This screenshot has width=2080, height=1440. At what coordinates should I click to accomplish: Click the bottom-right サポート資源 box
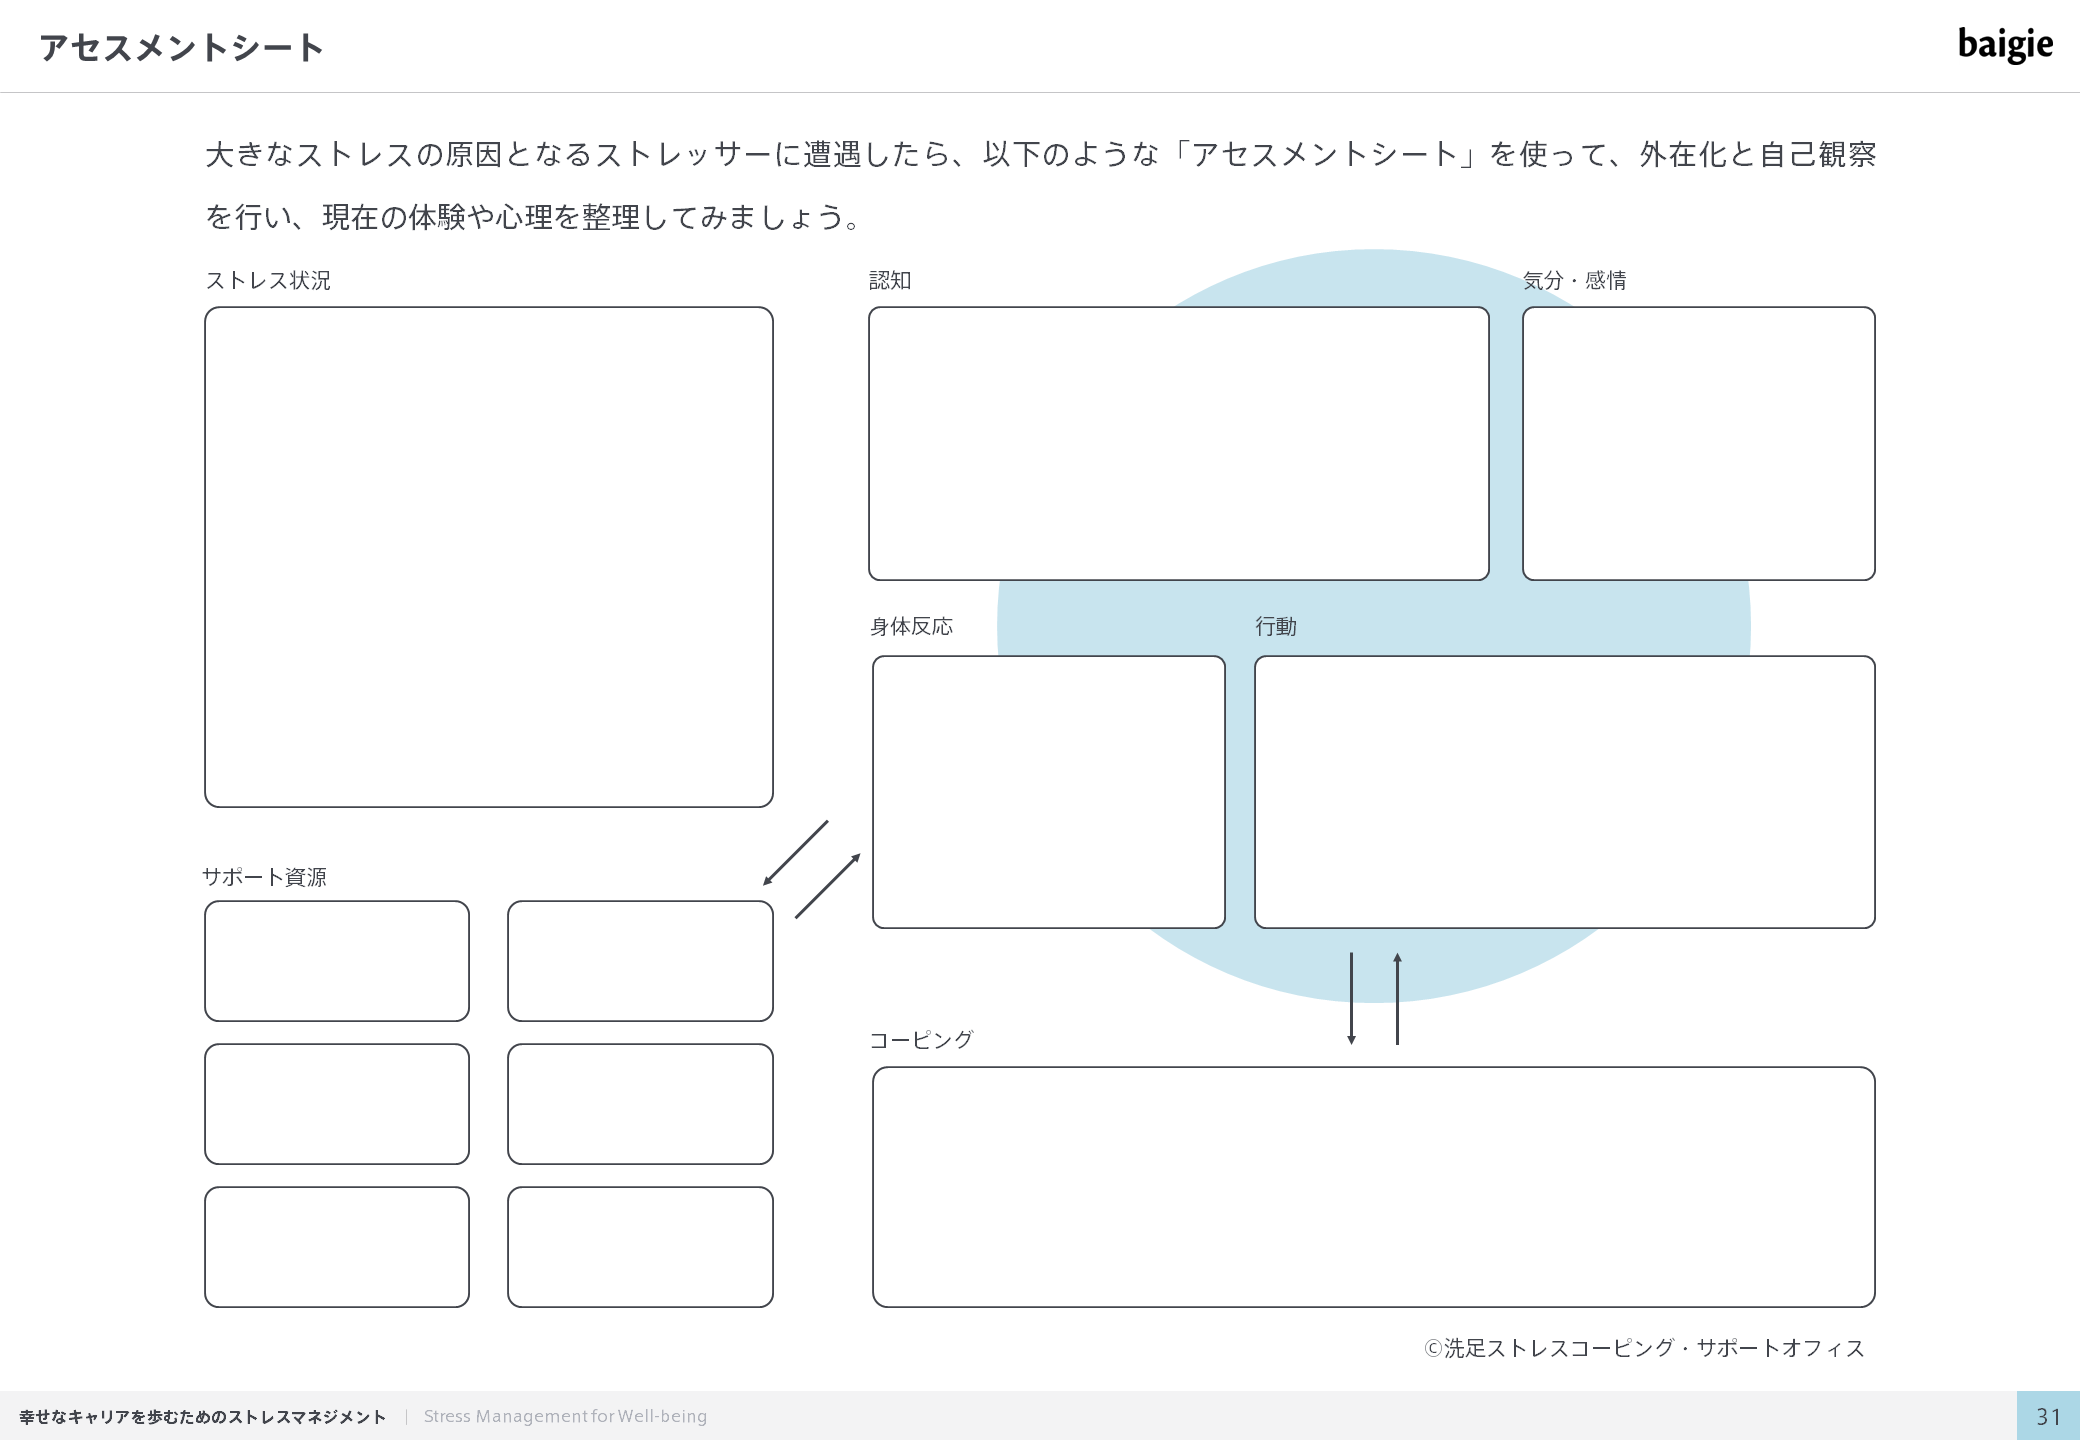pos(640,1246)
